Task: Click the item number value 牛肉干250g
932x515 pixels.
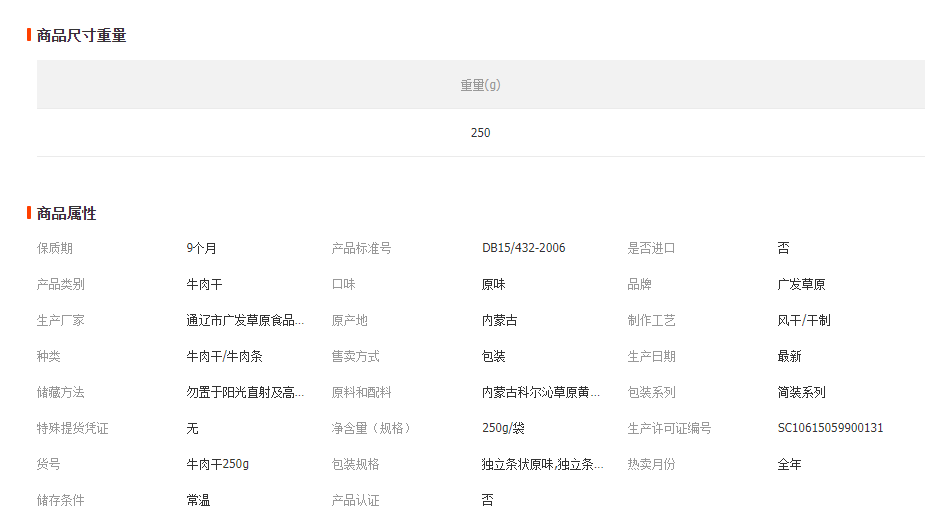Action: pyautogui.click(x=217, y=464)
